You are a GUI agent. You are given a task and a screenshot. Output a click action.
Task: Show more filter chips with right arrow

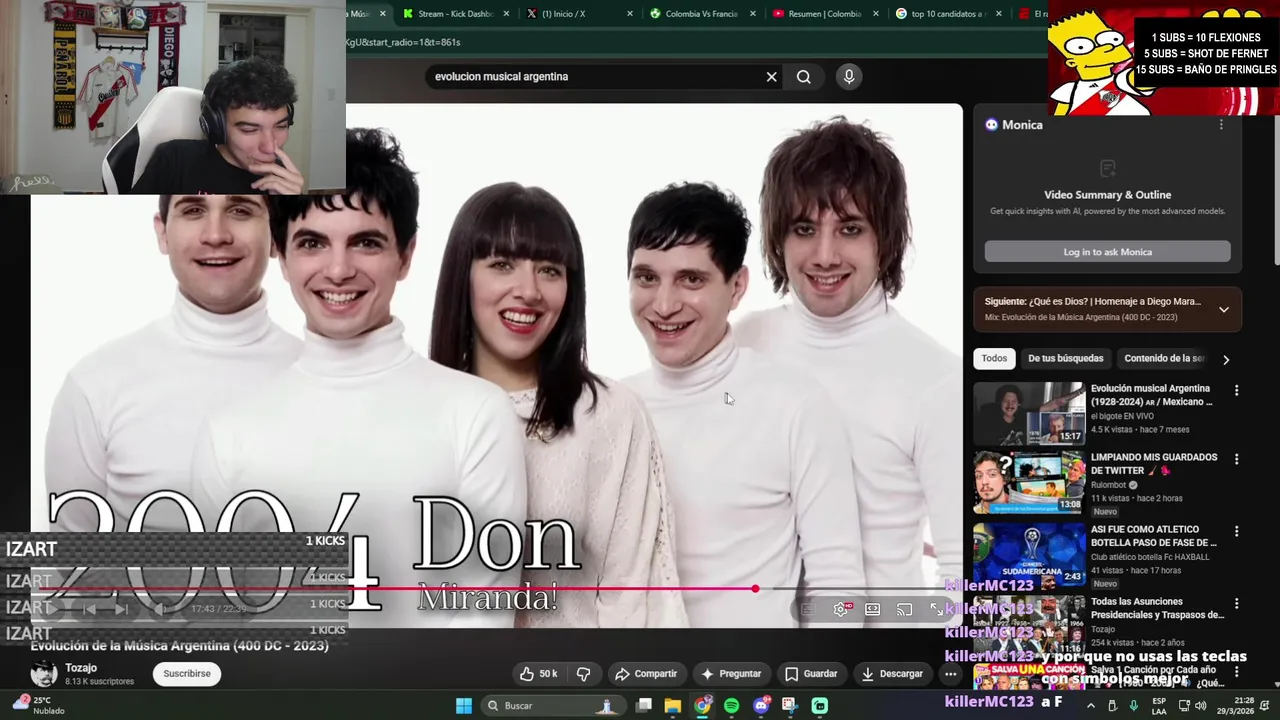pyautogui.click(x=1226, y=359)
